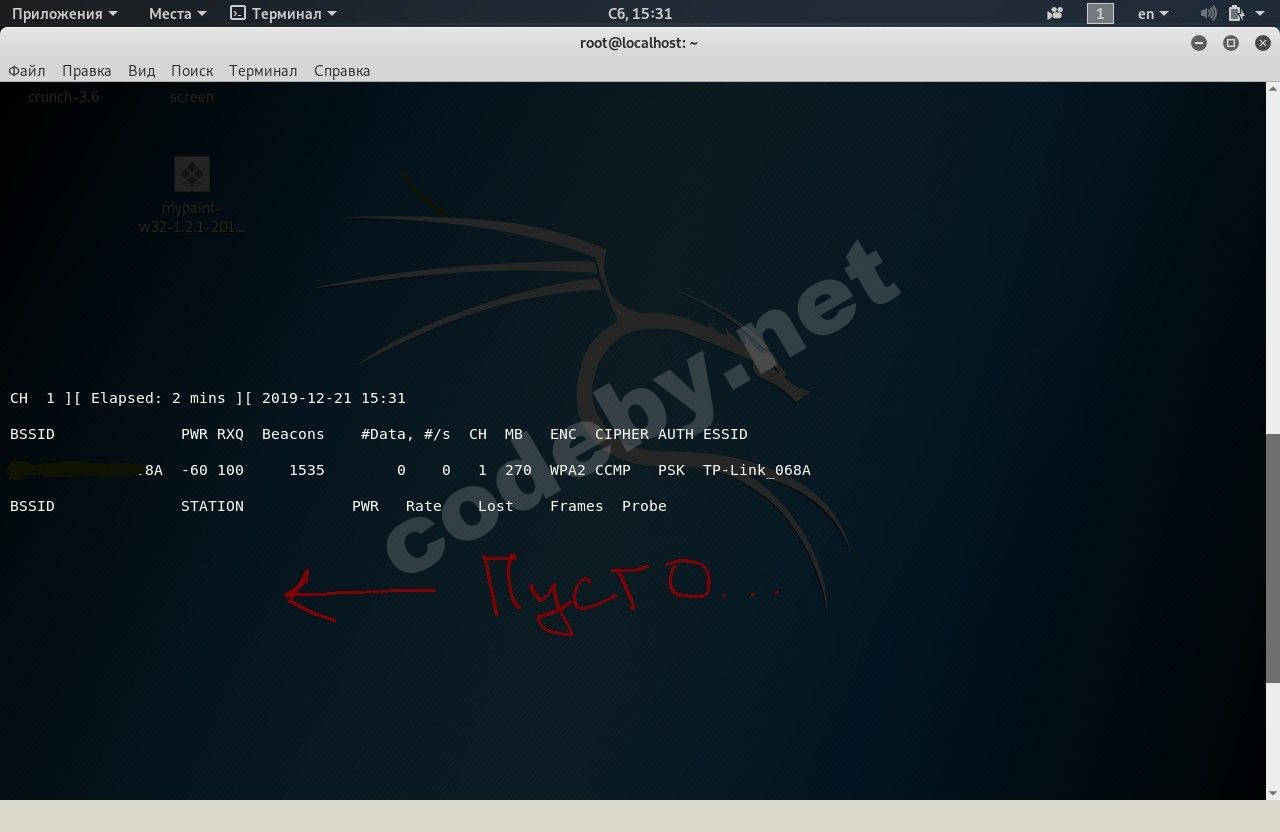Click the MB column header
The height and width of the screenshot is (832, 1280).
pos(514,434)
